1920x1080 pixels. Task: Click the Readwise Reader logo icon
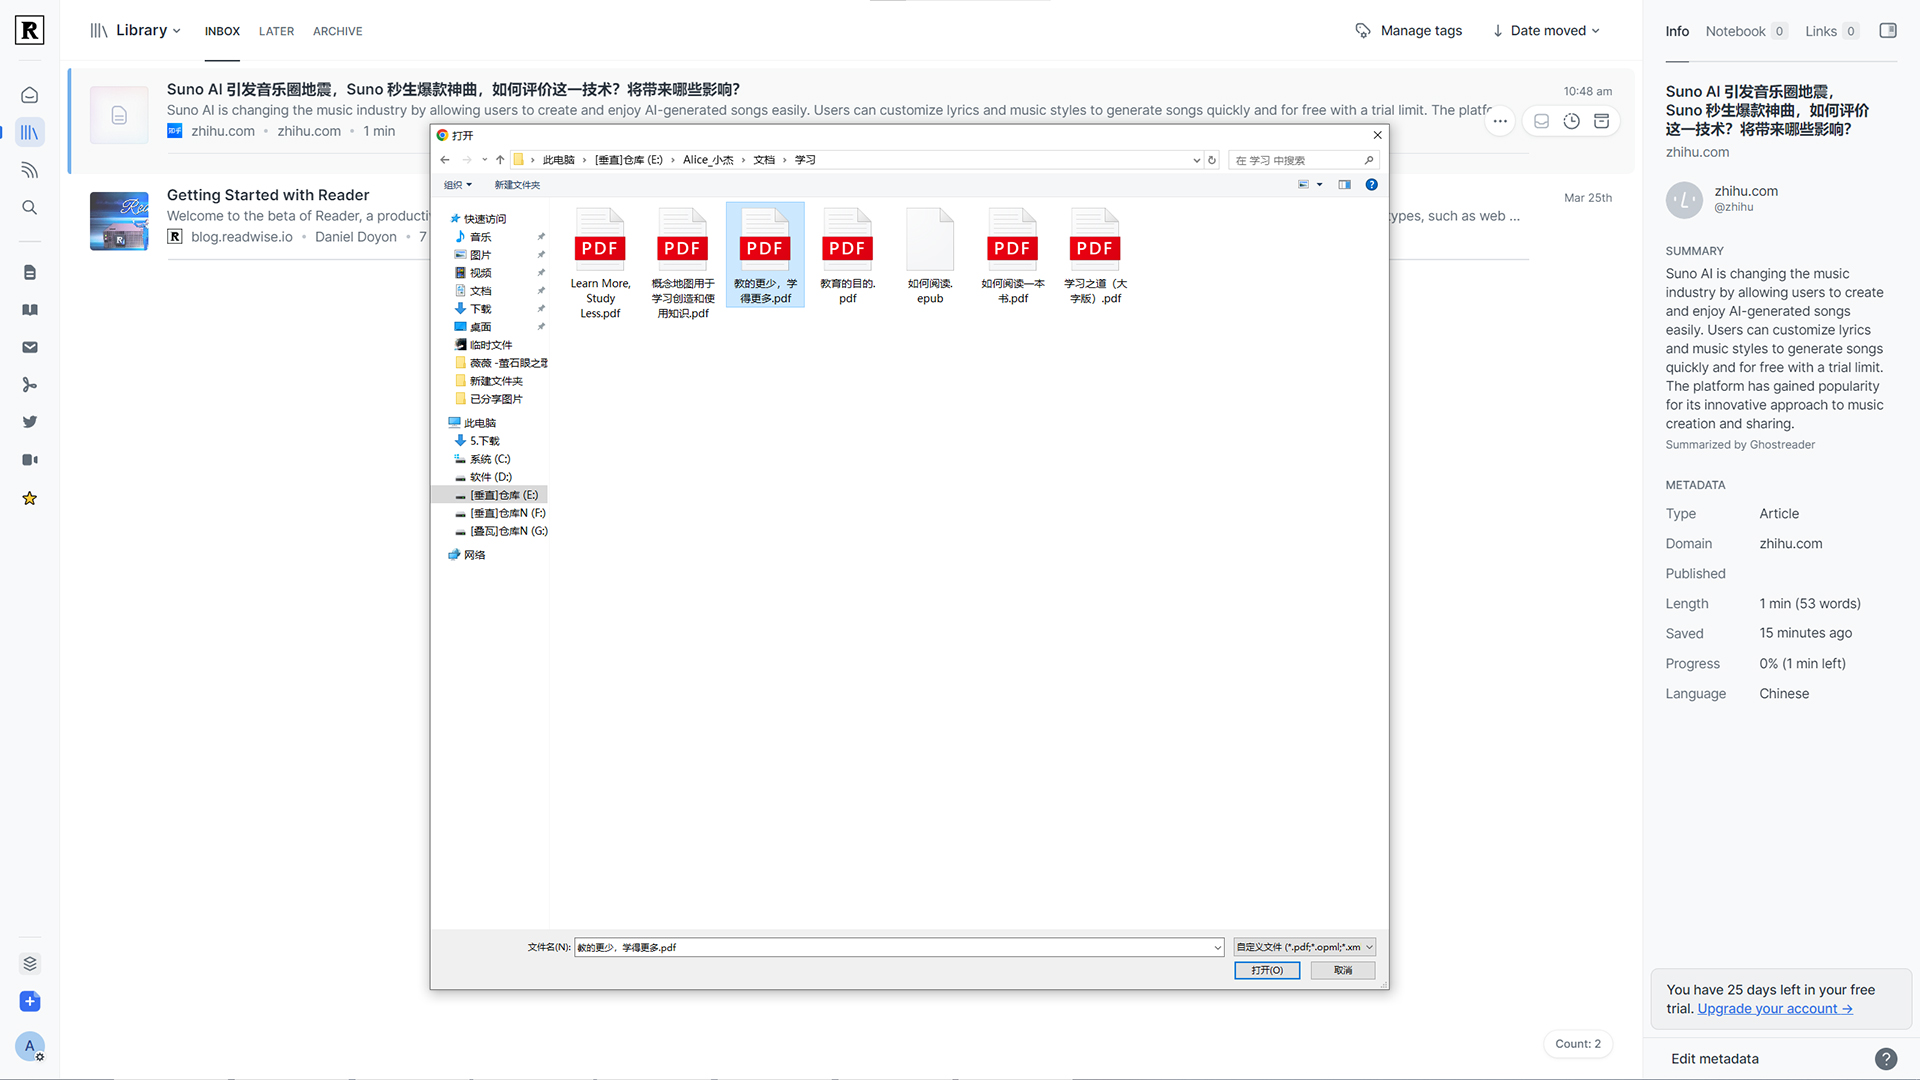coord(30,30)
